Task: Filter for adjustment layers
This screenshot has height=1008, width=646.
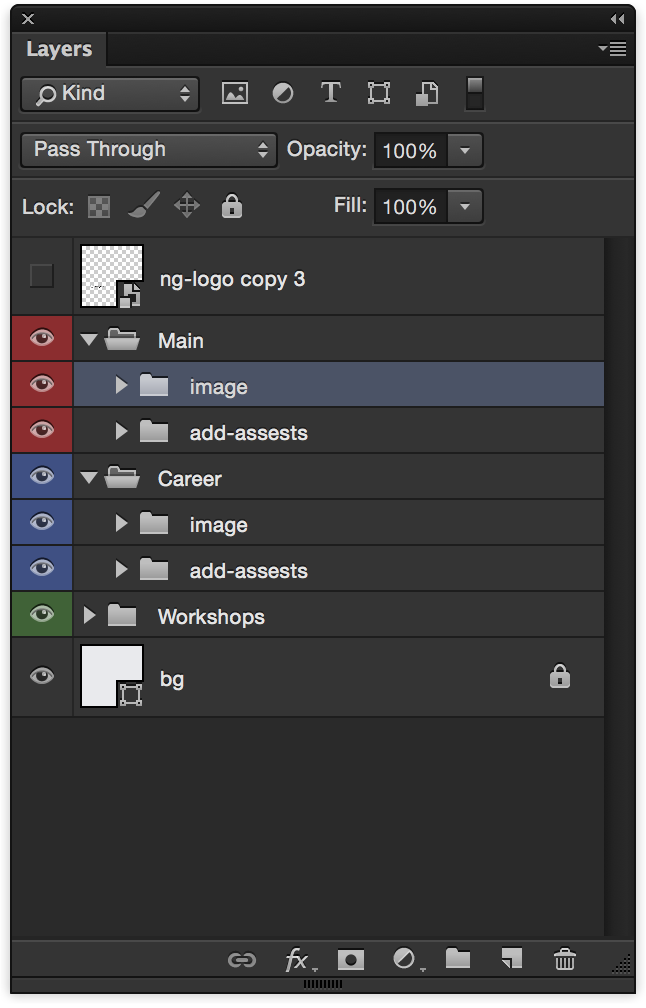Action: pyautogui.click(x=283, y=94)
